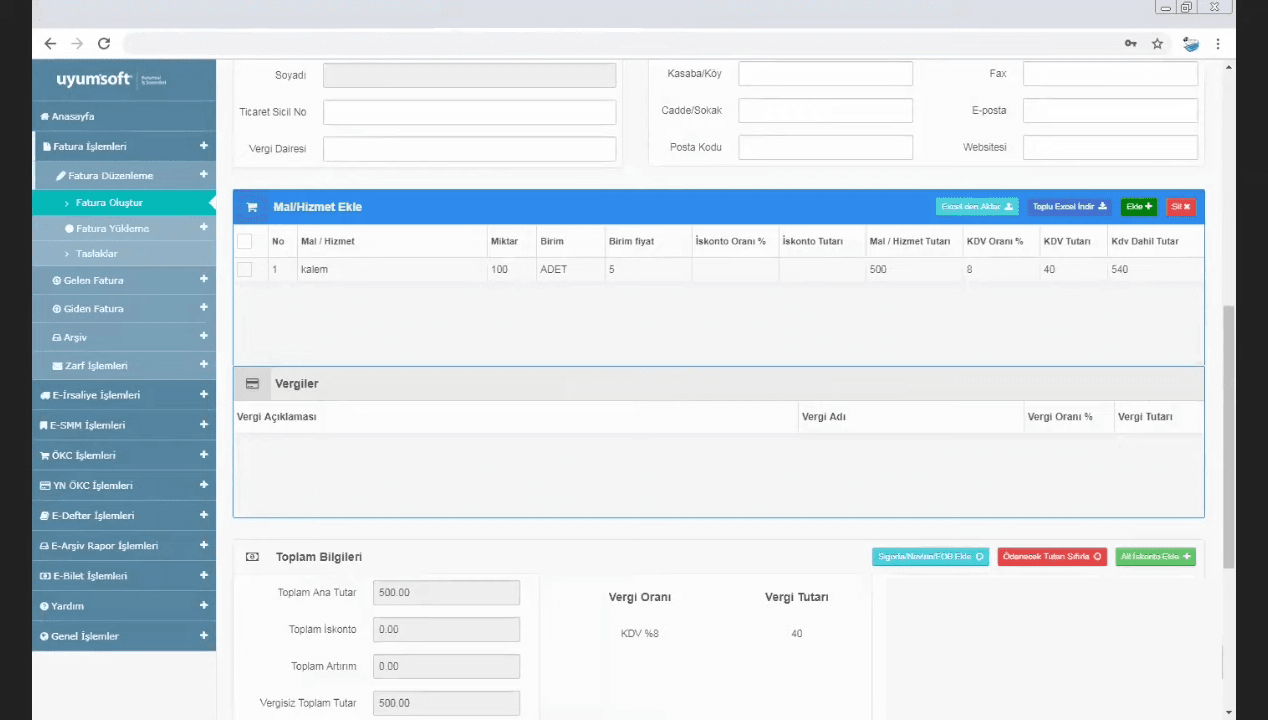Click the Posta Kodu field

(825, 147)
